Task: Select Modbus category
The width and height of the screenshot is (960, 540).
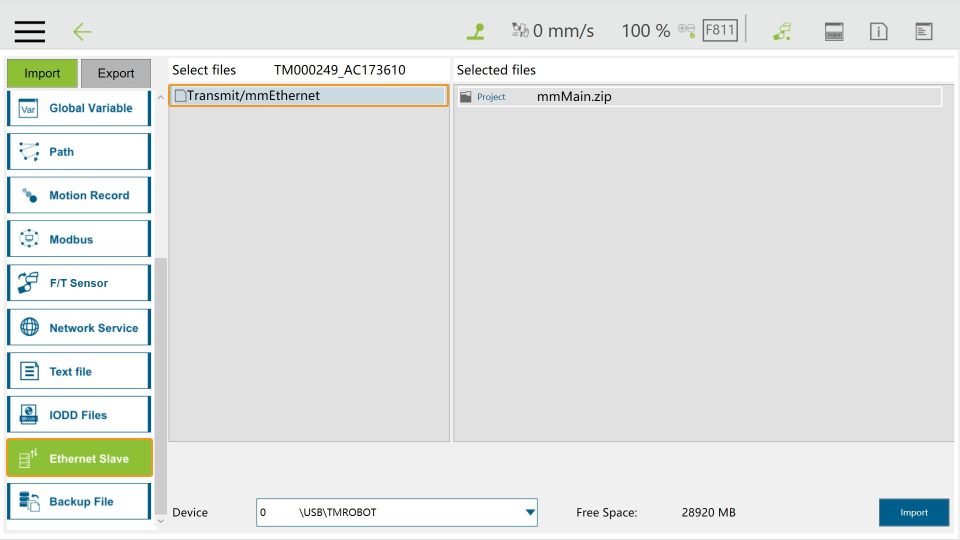Action: [x=79, y=239]
